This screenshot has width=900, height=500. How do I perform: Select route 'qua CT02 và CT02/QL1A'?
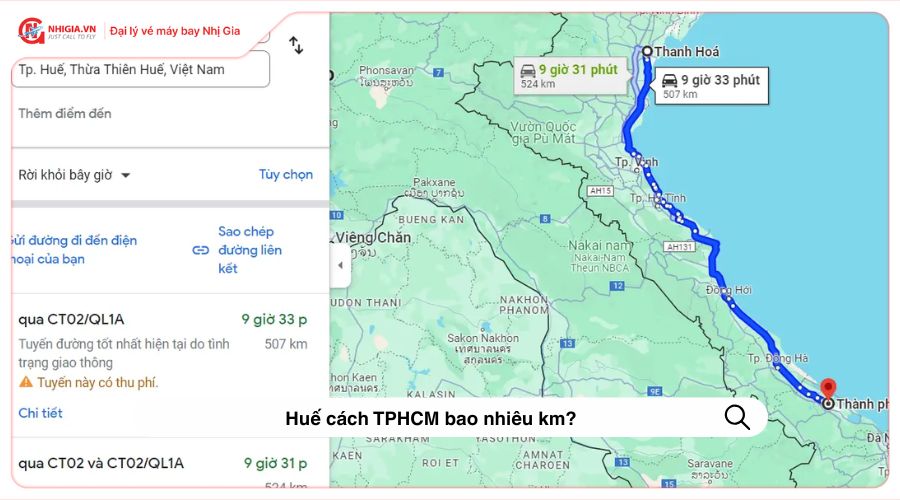tap(170, 463)
